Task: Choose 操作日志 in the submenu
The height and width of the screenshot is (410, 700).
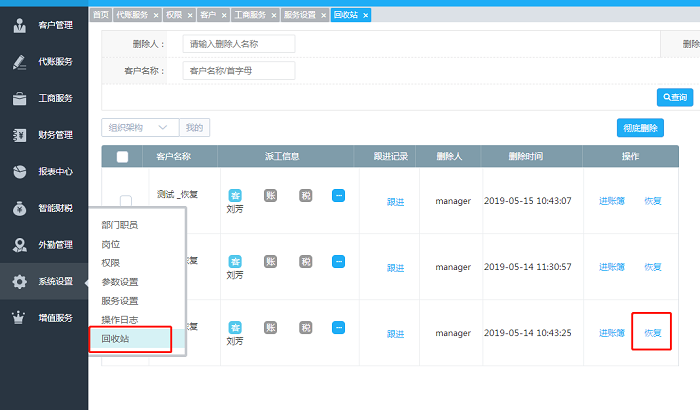Action: click(x=119, y=320)
